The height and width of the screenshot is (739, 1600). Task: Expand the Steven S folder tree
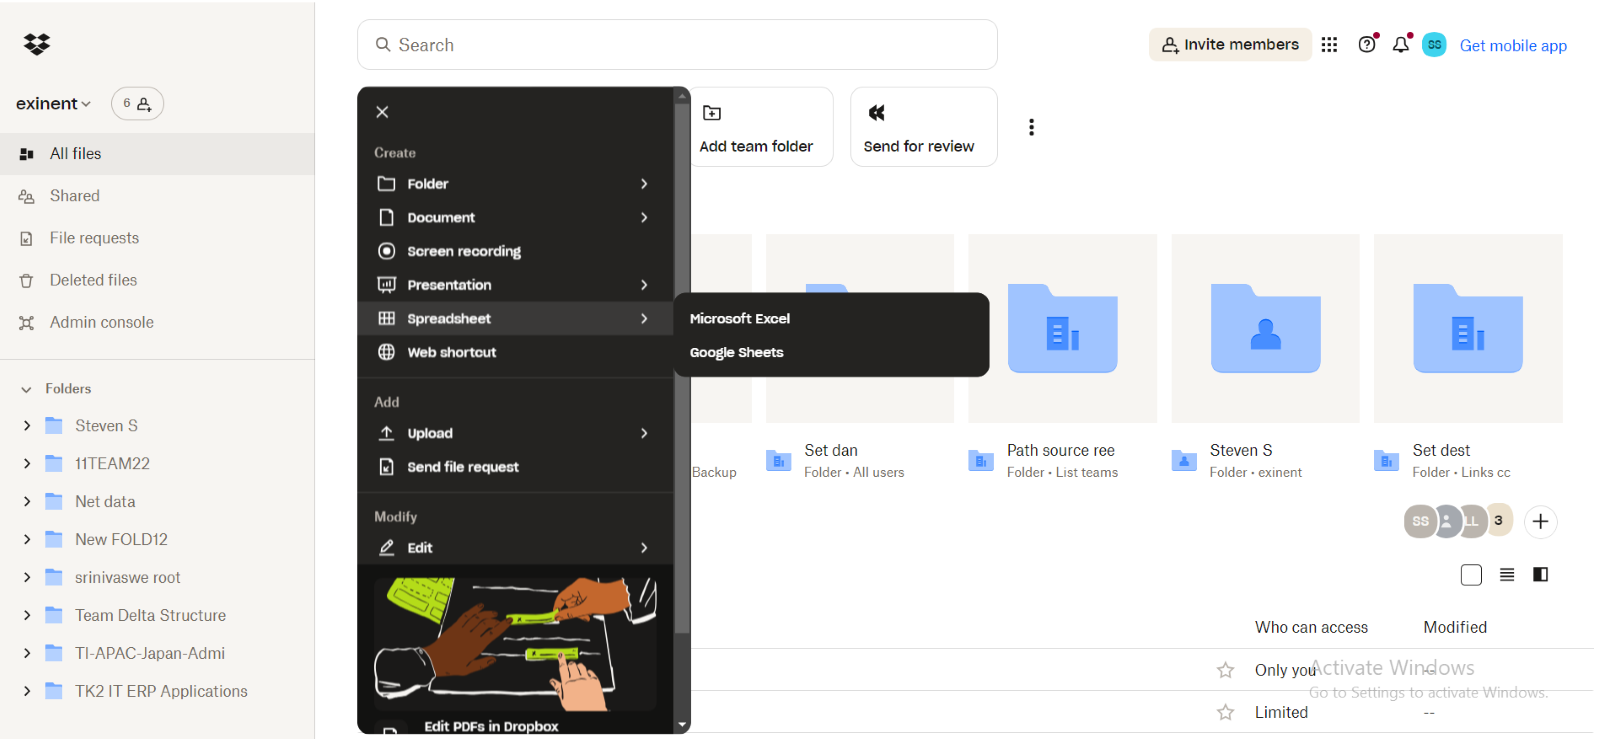click(x=27, y=426)
